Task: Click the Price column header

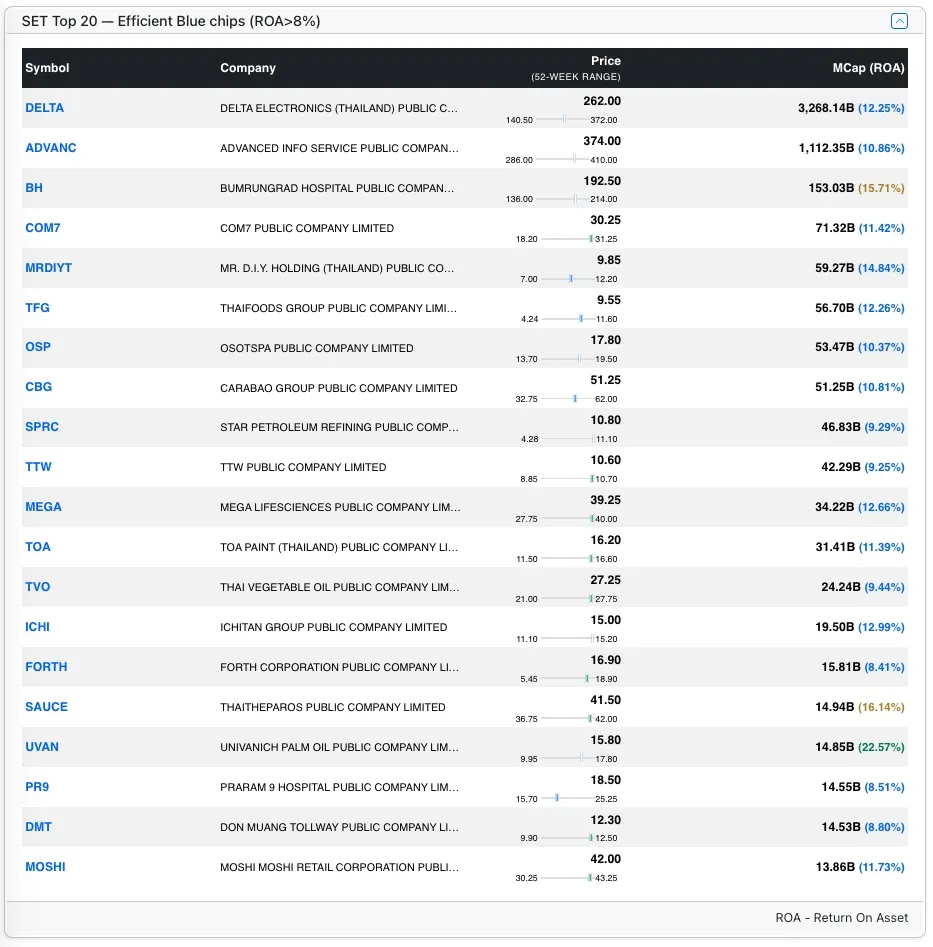Action: coord(606,60)
